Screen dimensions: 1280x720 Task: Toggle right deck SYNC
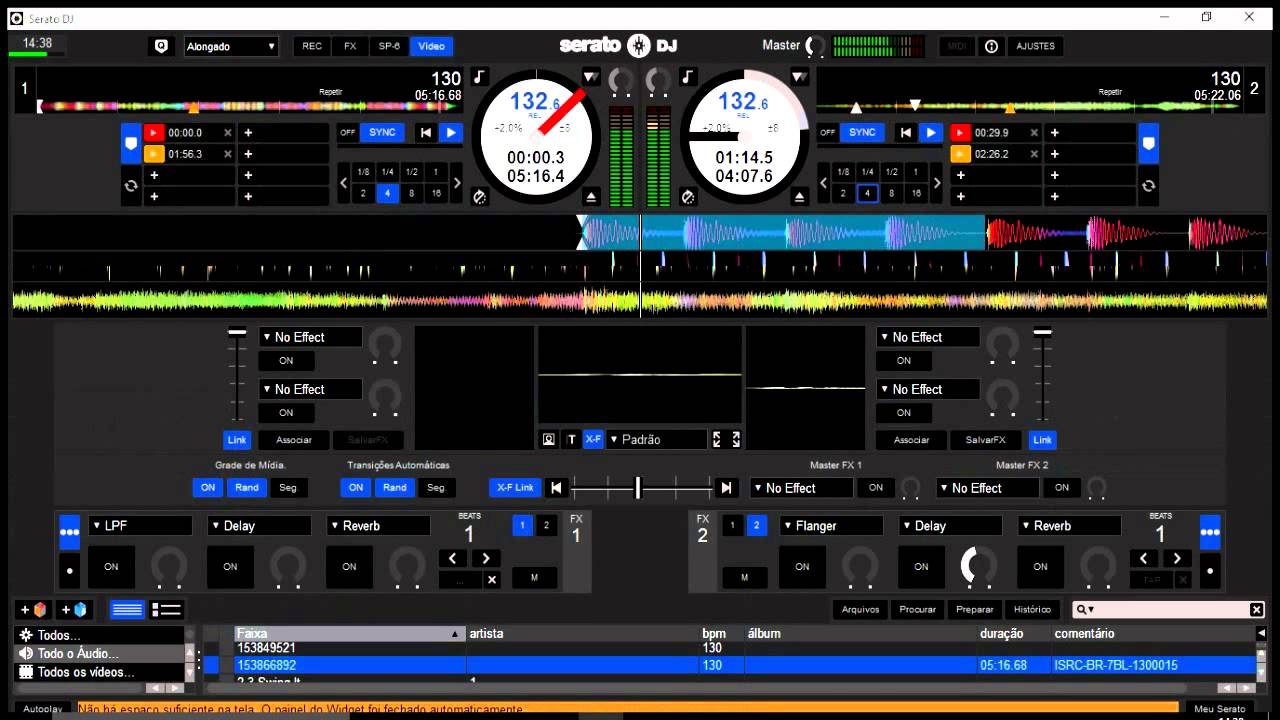pyautogui.click(x=862, y=132)
